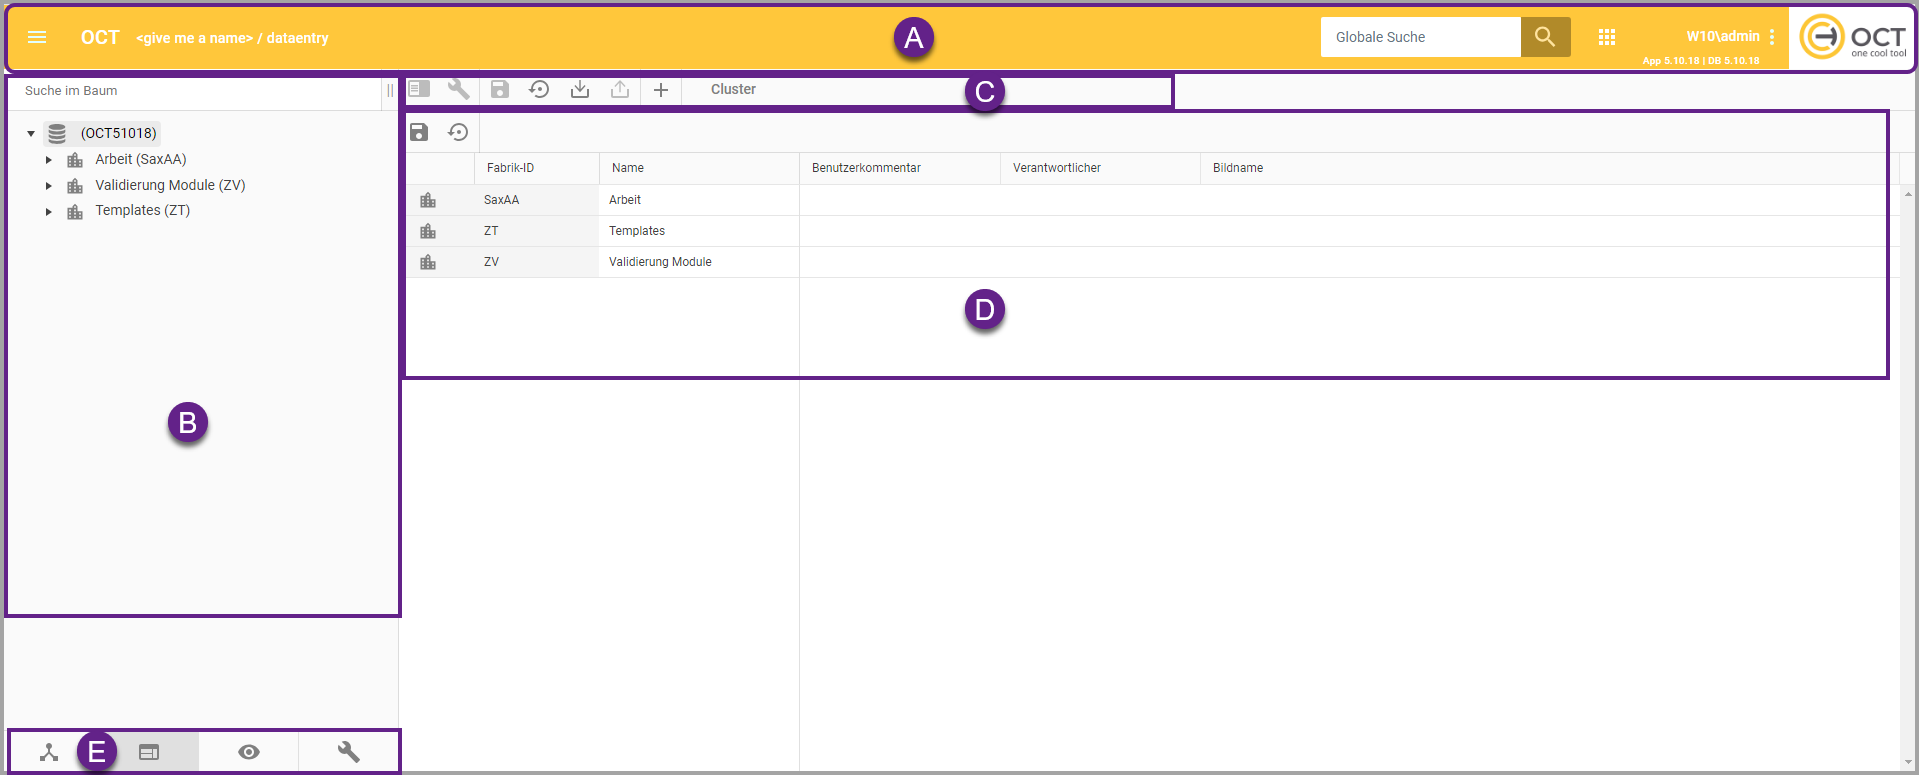
Task: Add a new entry with plus icon
Action: [x=661, y=90]
